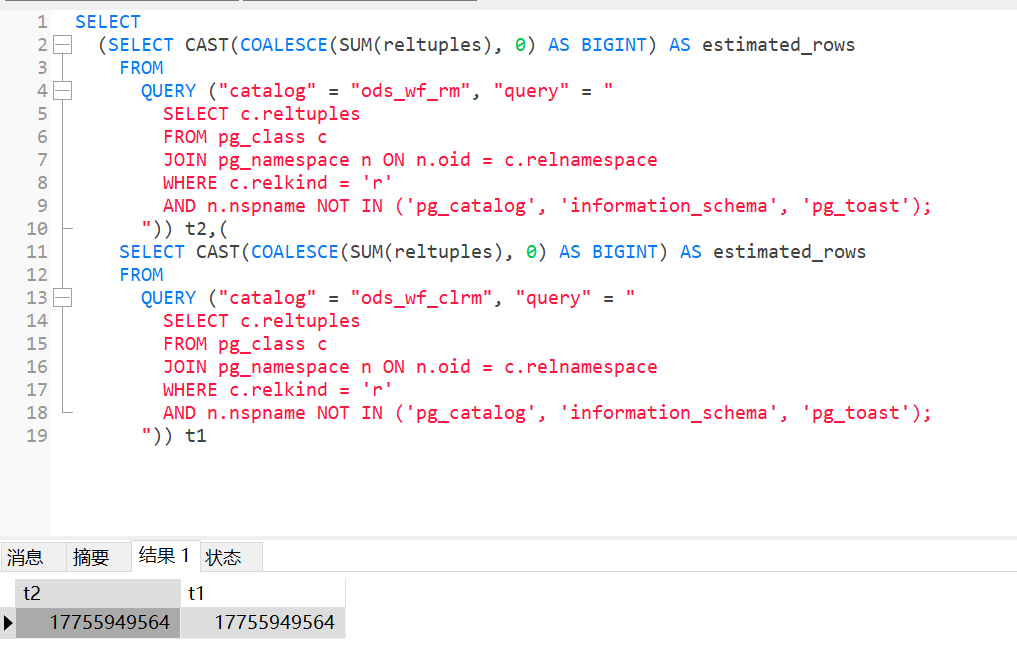Click the FROM keyword on line 12
1017x667 pixels.
pyautogui.click(x=141, y=275)
